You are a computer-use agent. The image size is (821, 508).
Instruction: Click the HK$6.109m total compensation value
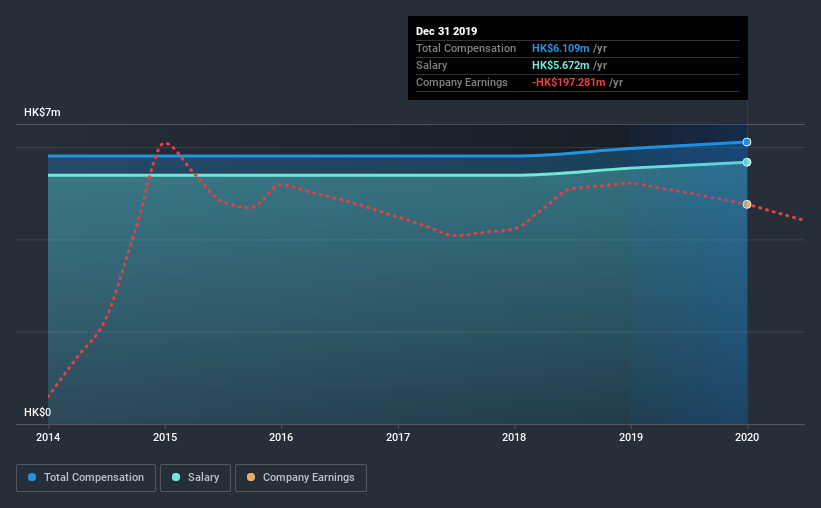pos(561,48)
